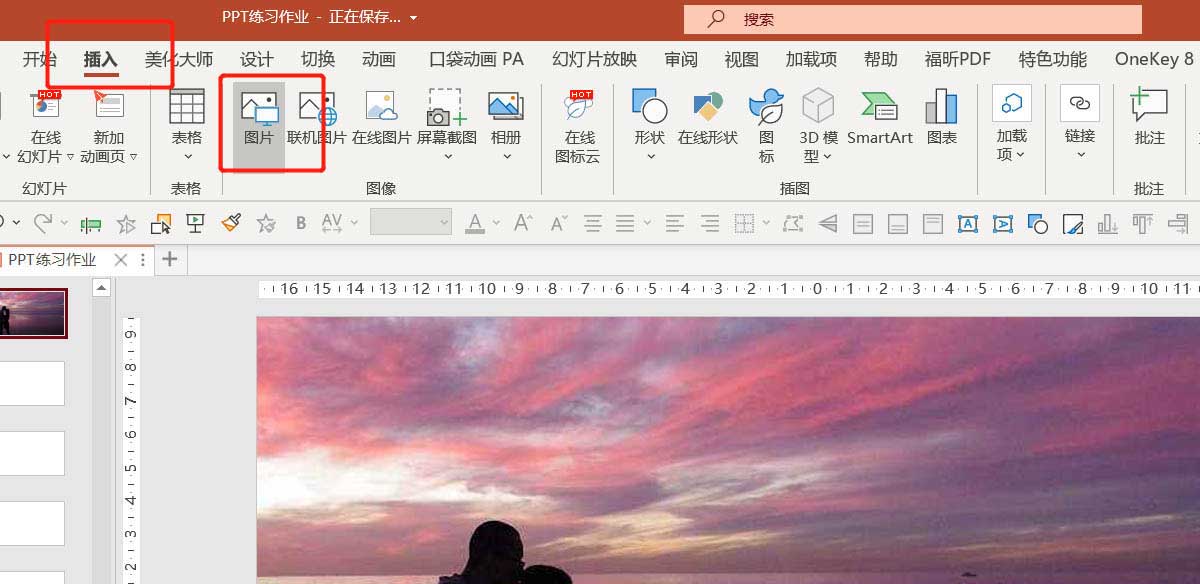Image resolution: width=1200 pixels, height=584 pixels.
Task: Click the slideshow from current slide icon
Action: click(196, 223)
